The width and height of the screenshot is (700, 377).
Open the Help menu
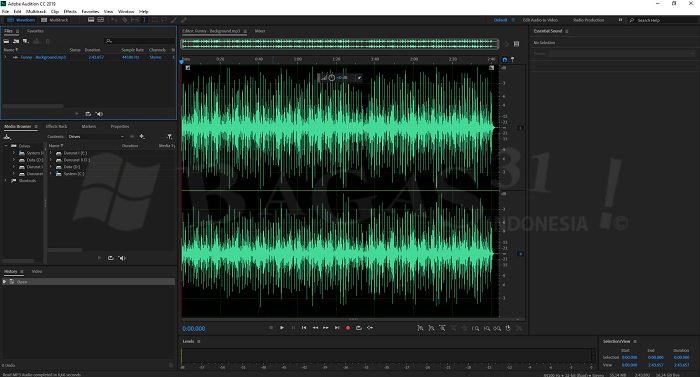[x=144, y=12]
